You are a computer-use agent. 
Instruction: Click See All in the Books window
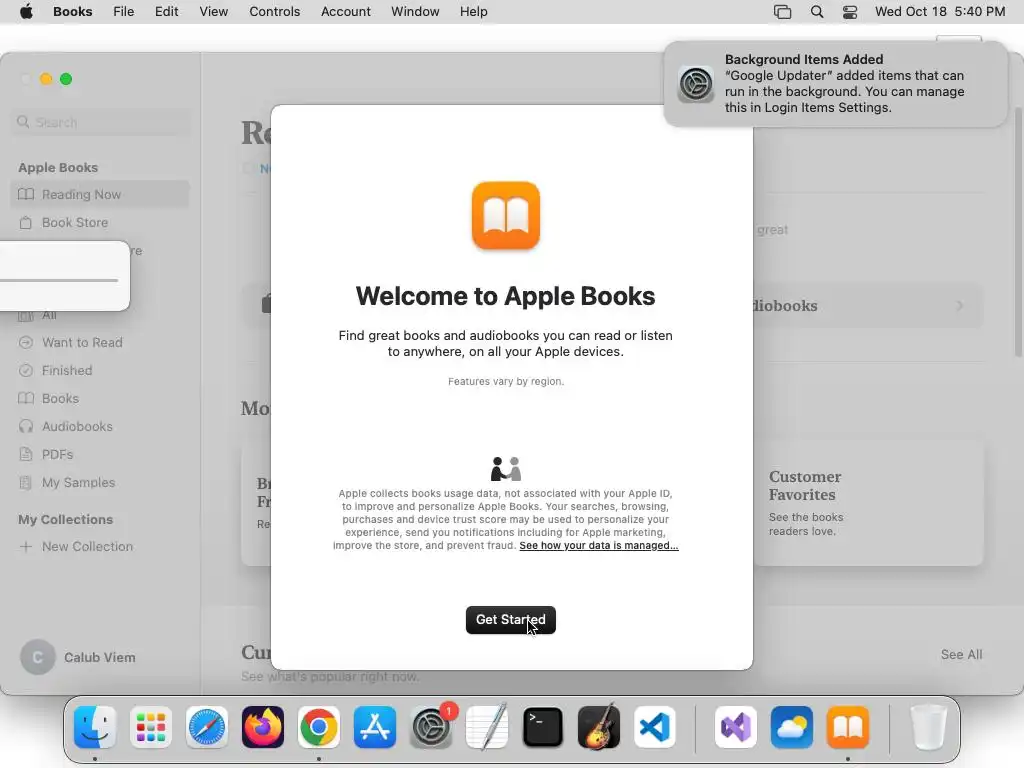pyautogui.click(x=961, y=654)
